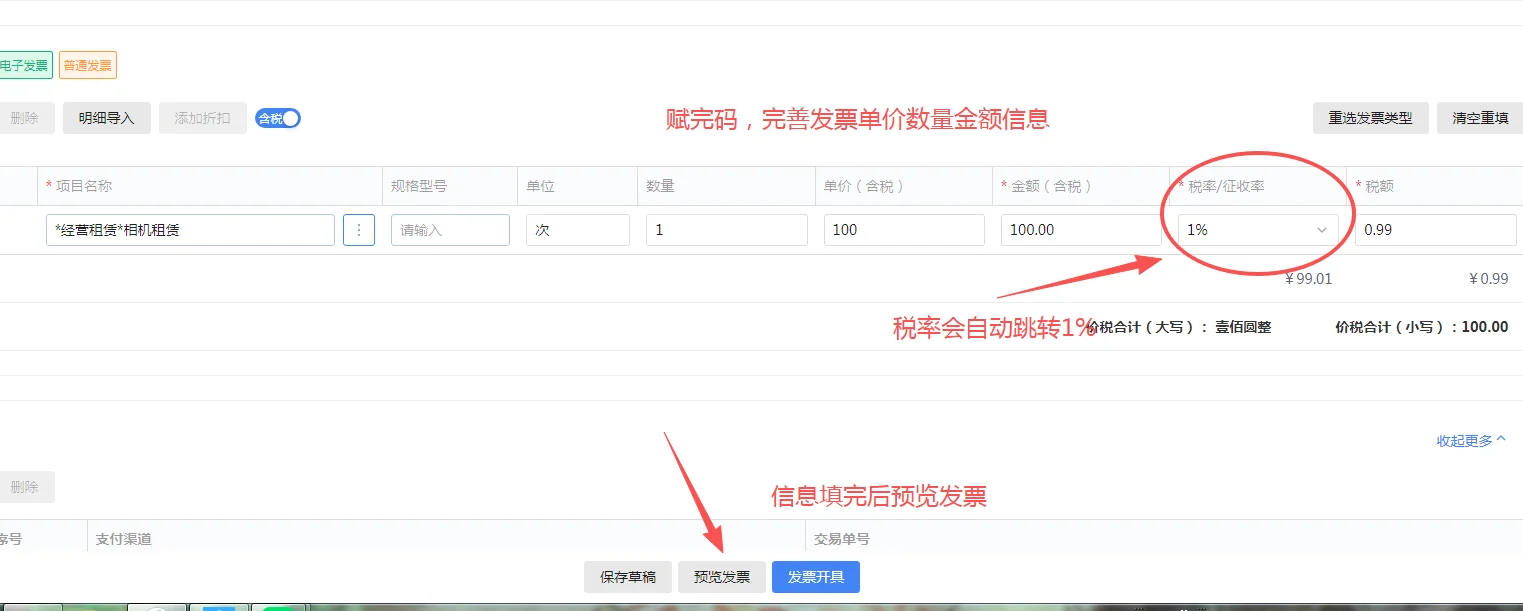Click the 数量 quantity field showing 1
1523x611 pixels.
click(726, 230)
